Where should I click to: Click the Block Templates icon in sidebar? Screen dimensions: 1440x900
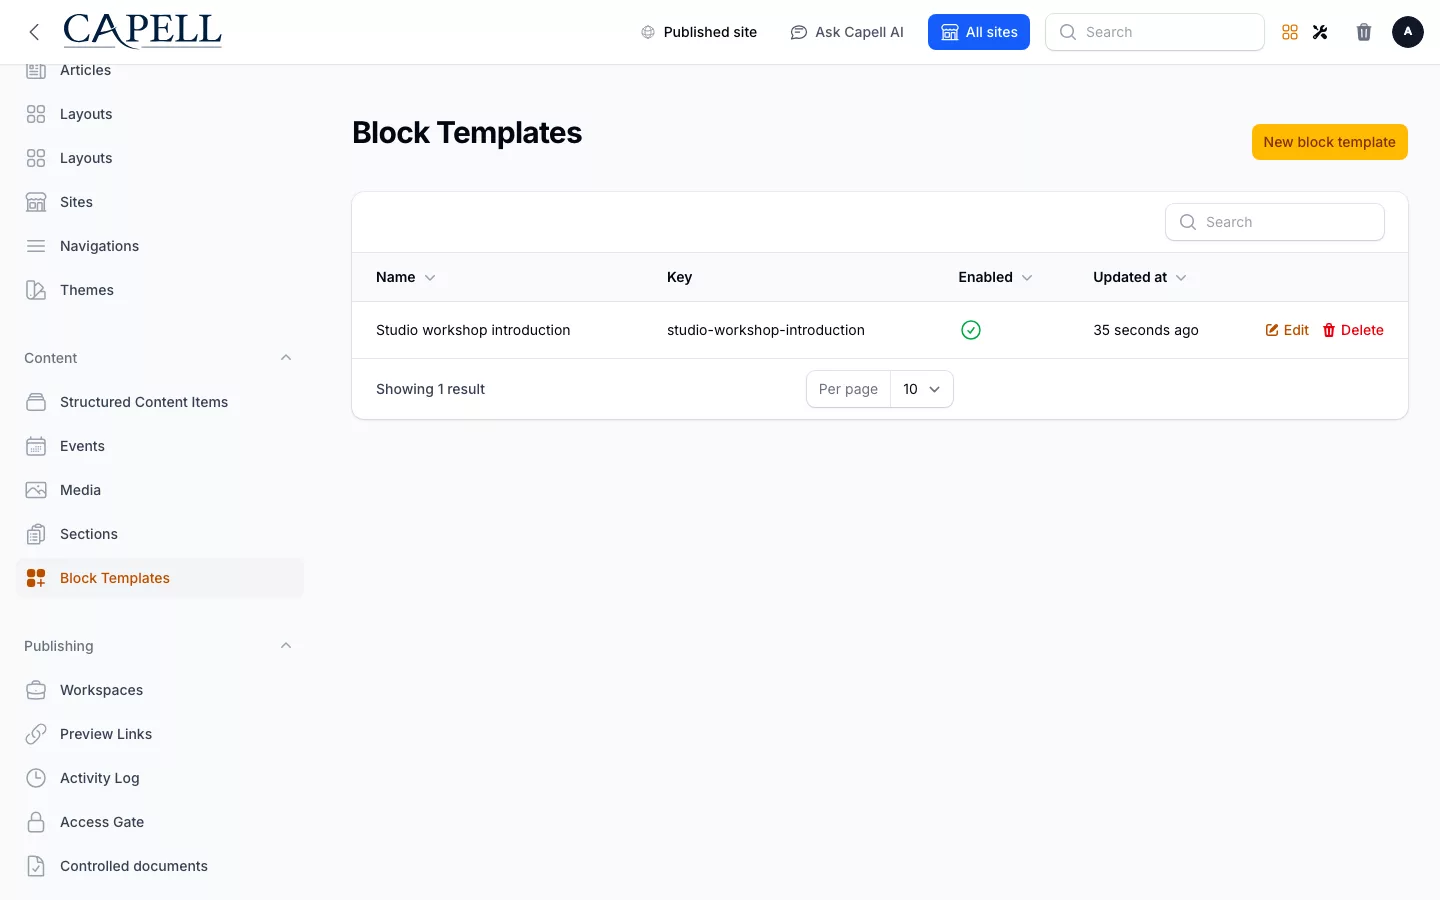pos(36,578)
